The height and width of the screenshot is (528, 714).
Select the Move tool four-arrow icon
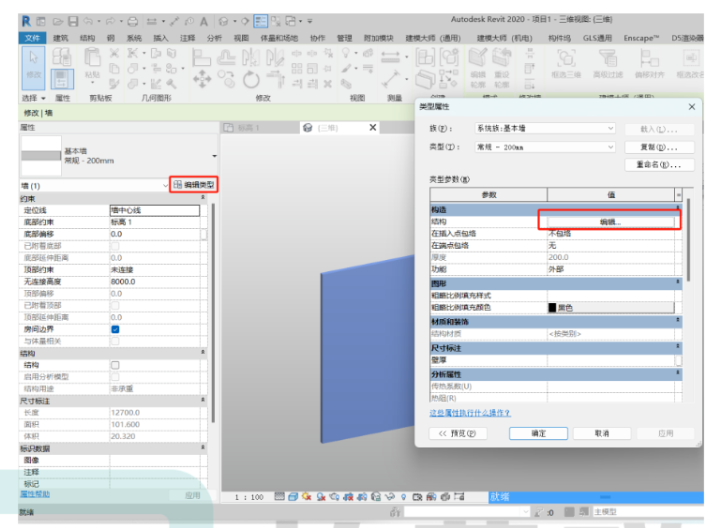tap(202, 79)
